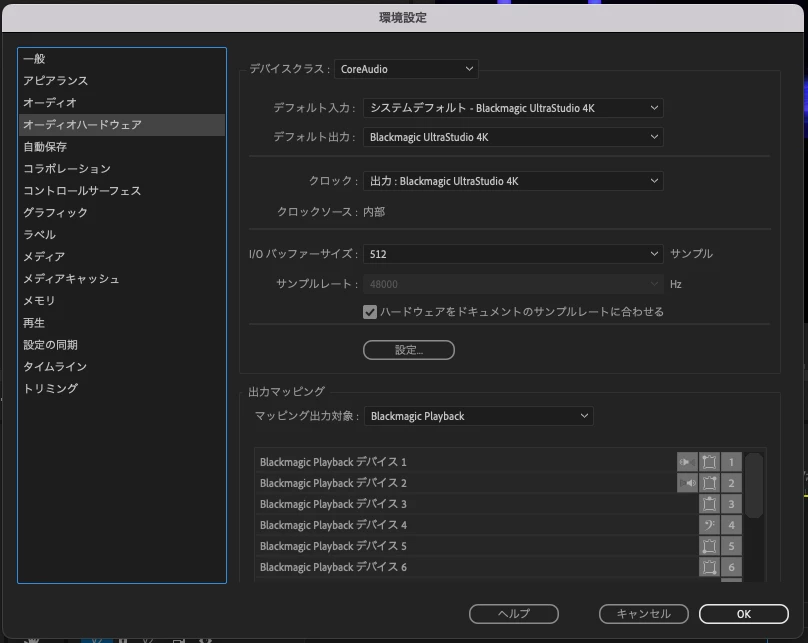Select オーディオ in the preferences sidebar
Image resolution: width=808 pixels, height=643 pixels.
click(x=122, y=103)
